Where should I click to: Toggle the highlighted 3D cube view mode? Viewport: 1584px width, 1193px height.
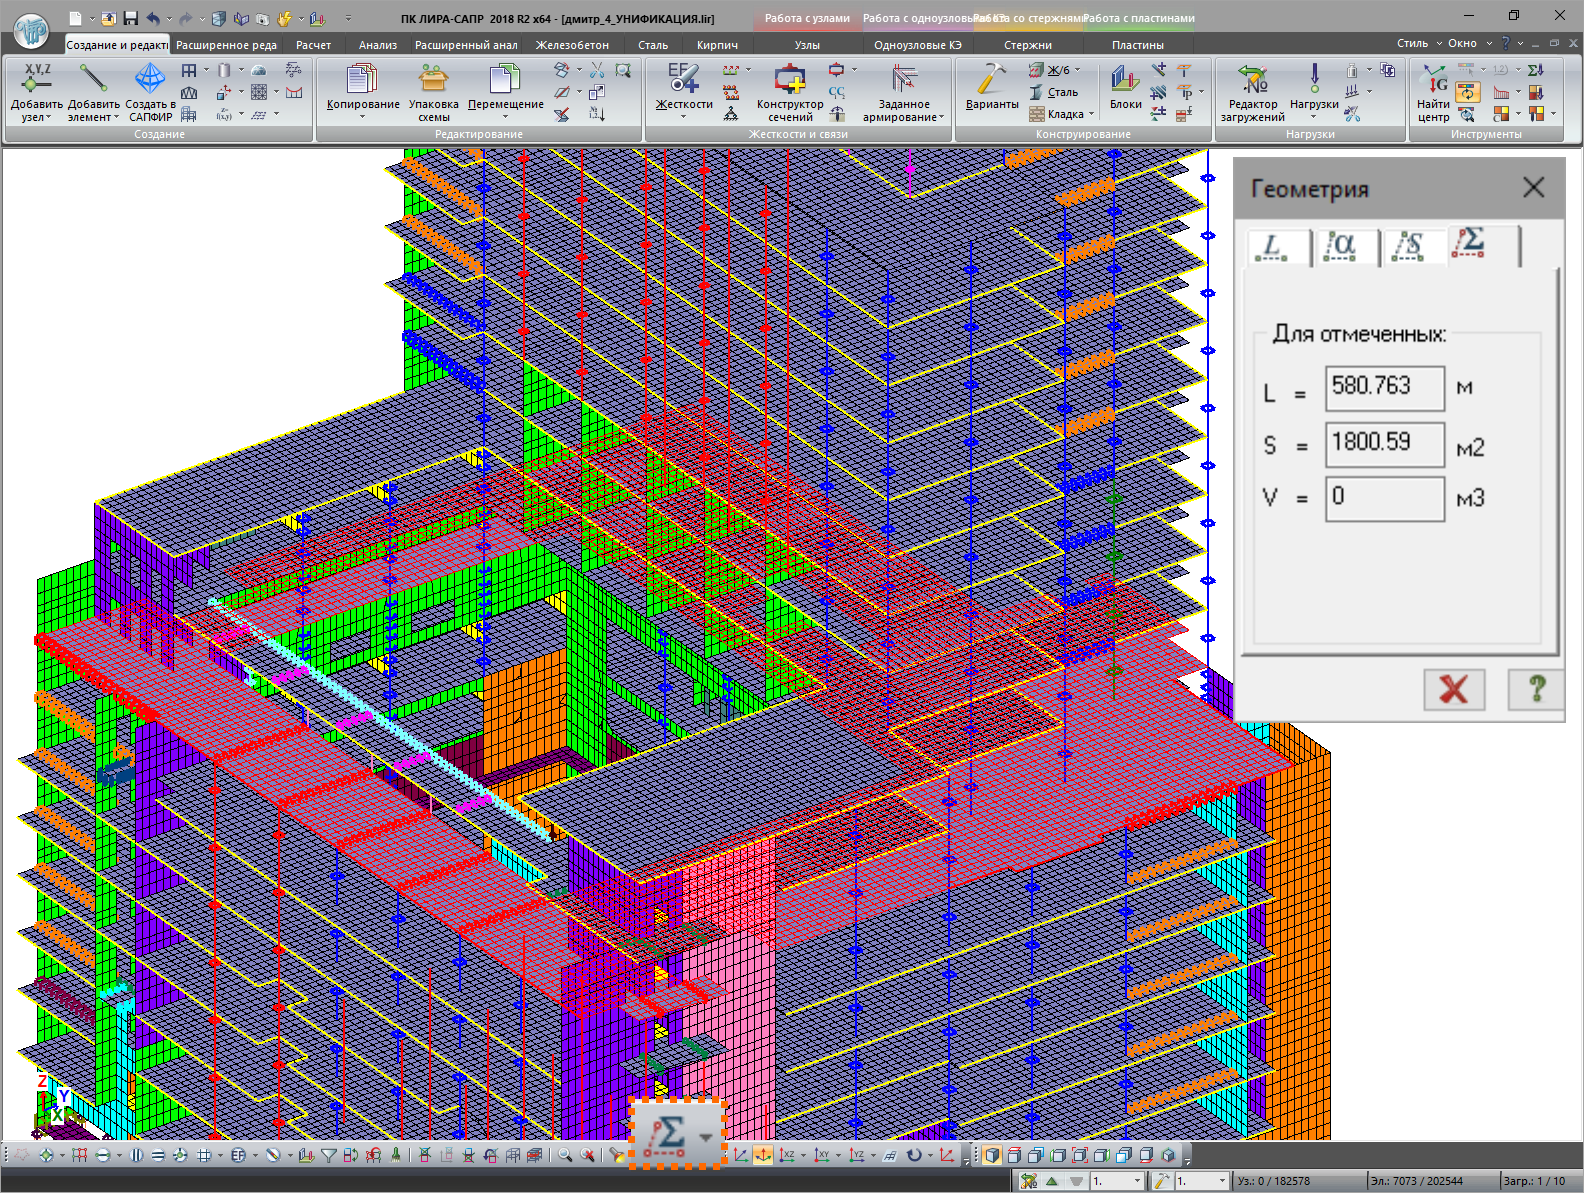coord(991,1155)
